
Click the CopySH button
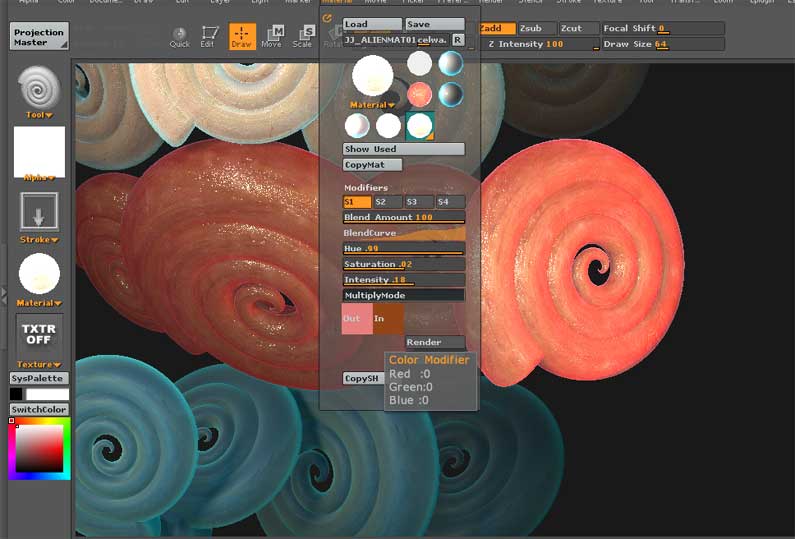pos(364,378)
